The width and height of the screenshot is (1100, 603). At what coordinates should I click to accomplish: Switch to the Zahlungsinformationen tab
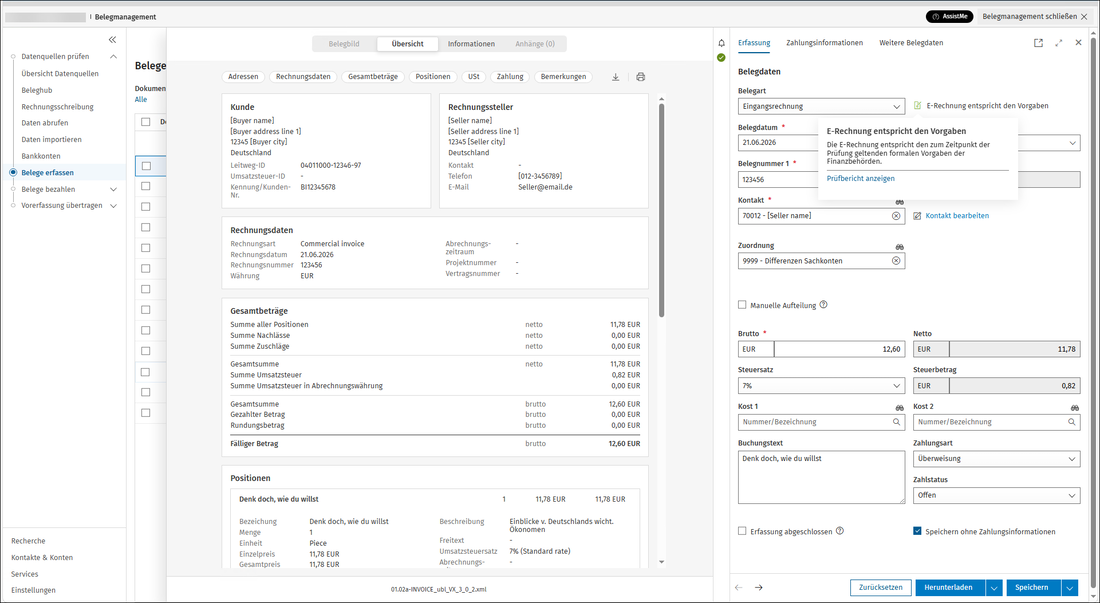[x=824, y=43]
